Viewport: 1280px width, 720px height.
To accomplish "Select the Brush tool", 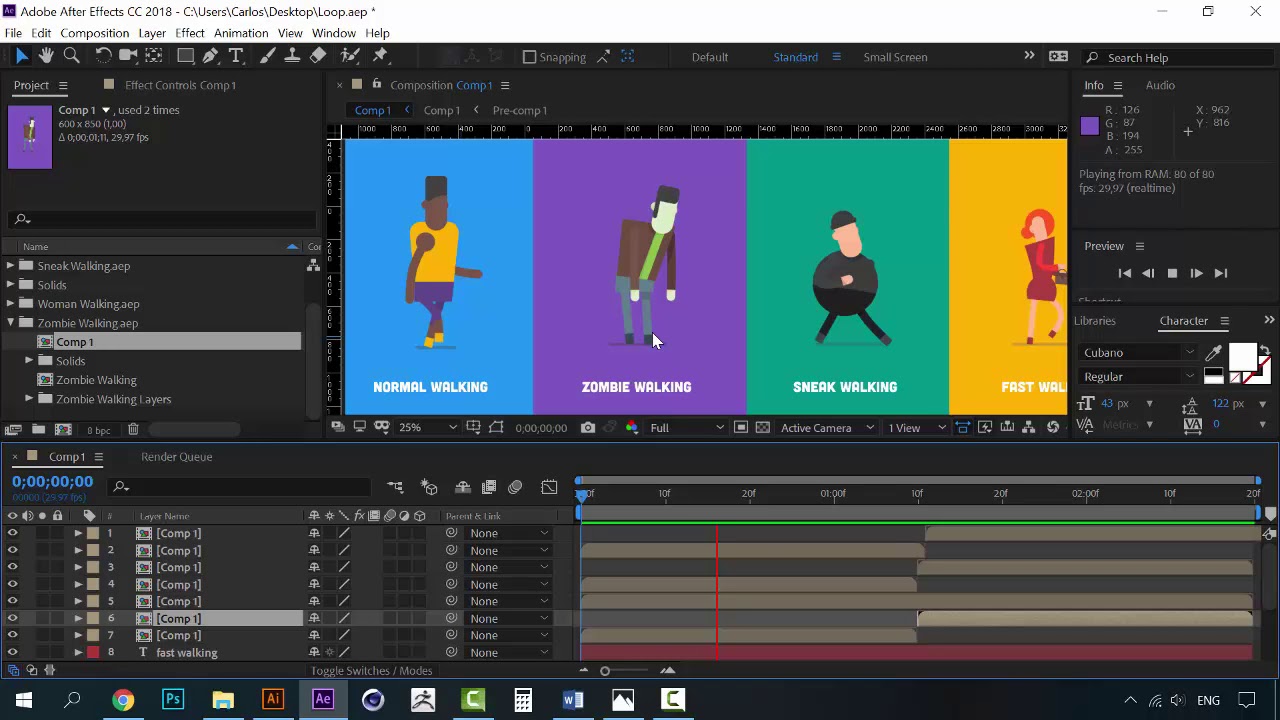I will [268, 56].
